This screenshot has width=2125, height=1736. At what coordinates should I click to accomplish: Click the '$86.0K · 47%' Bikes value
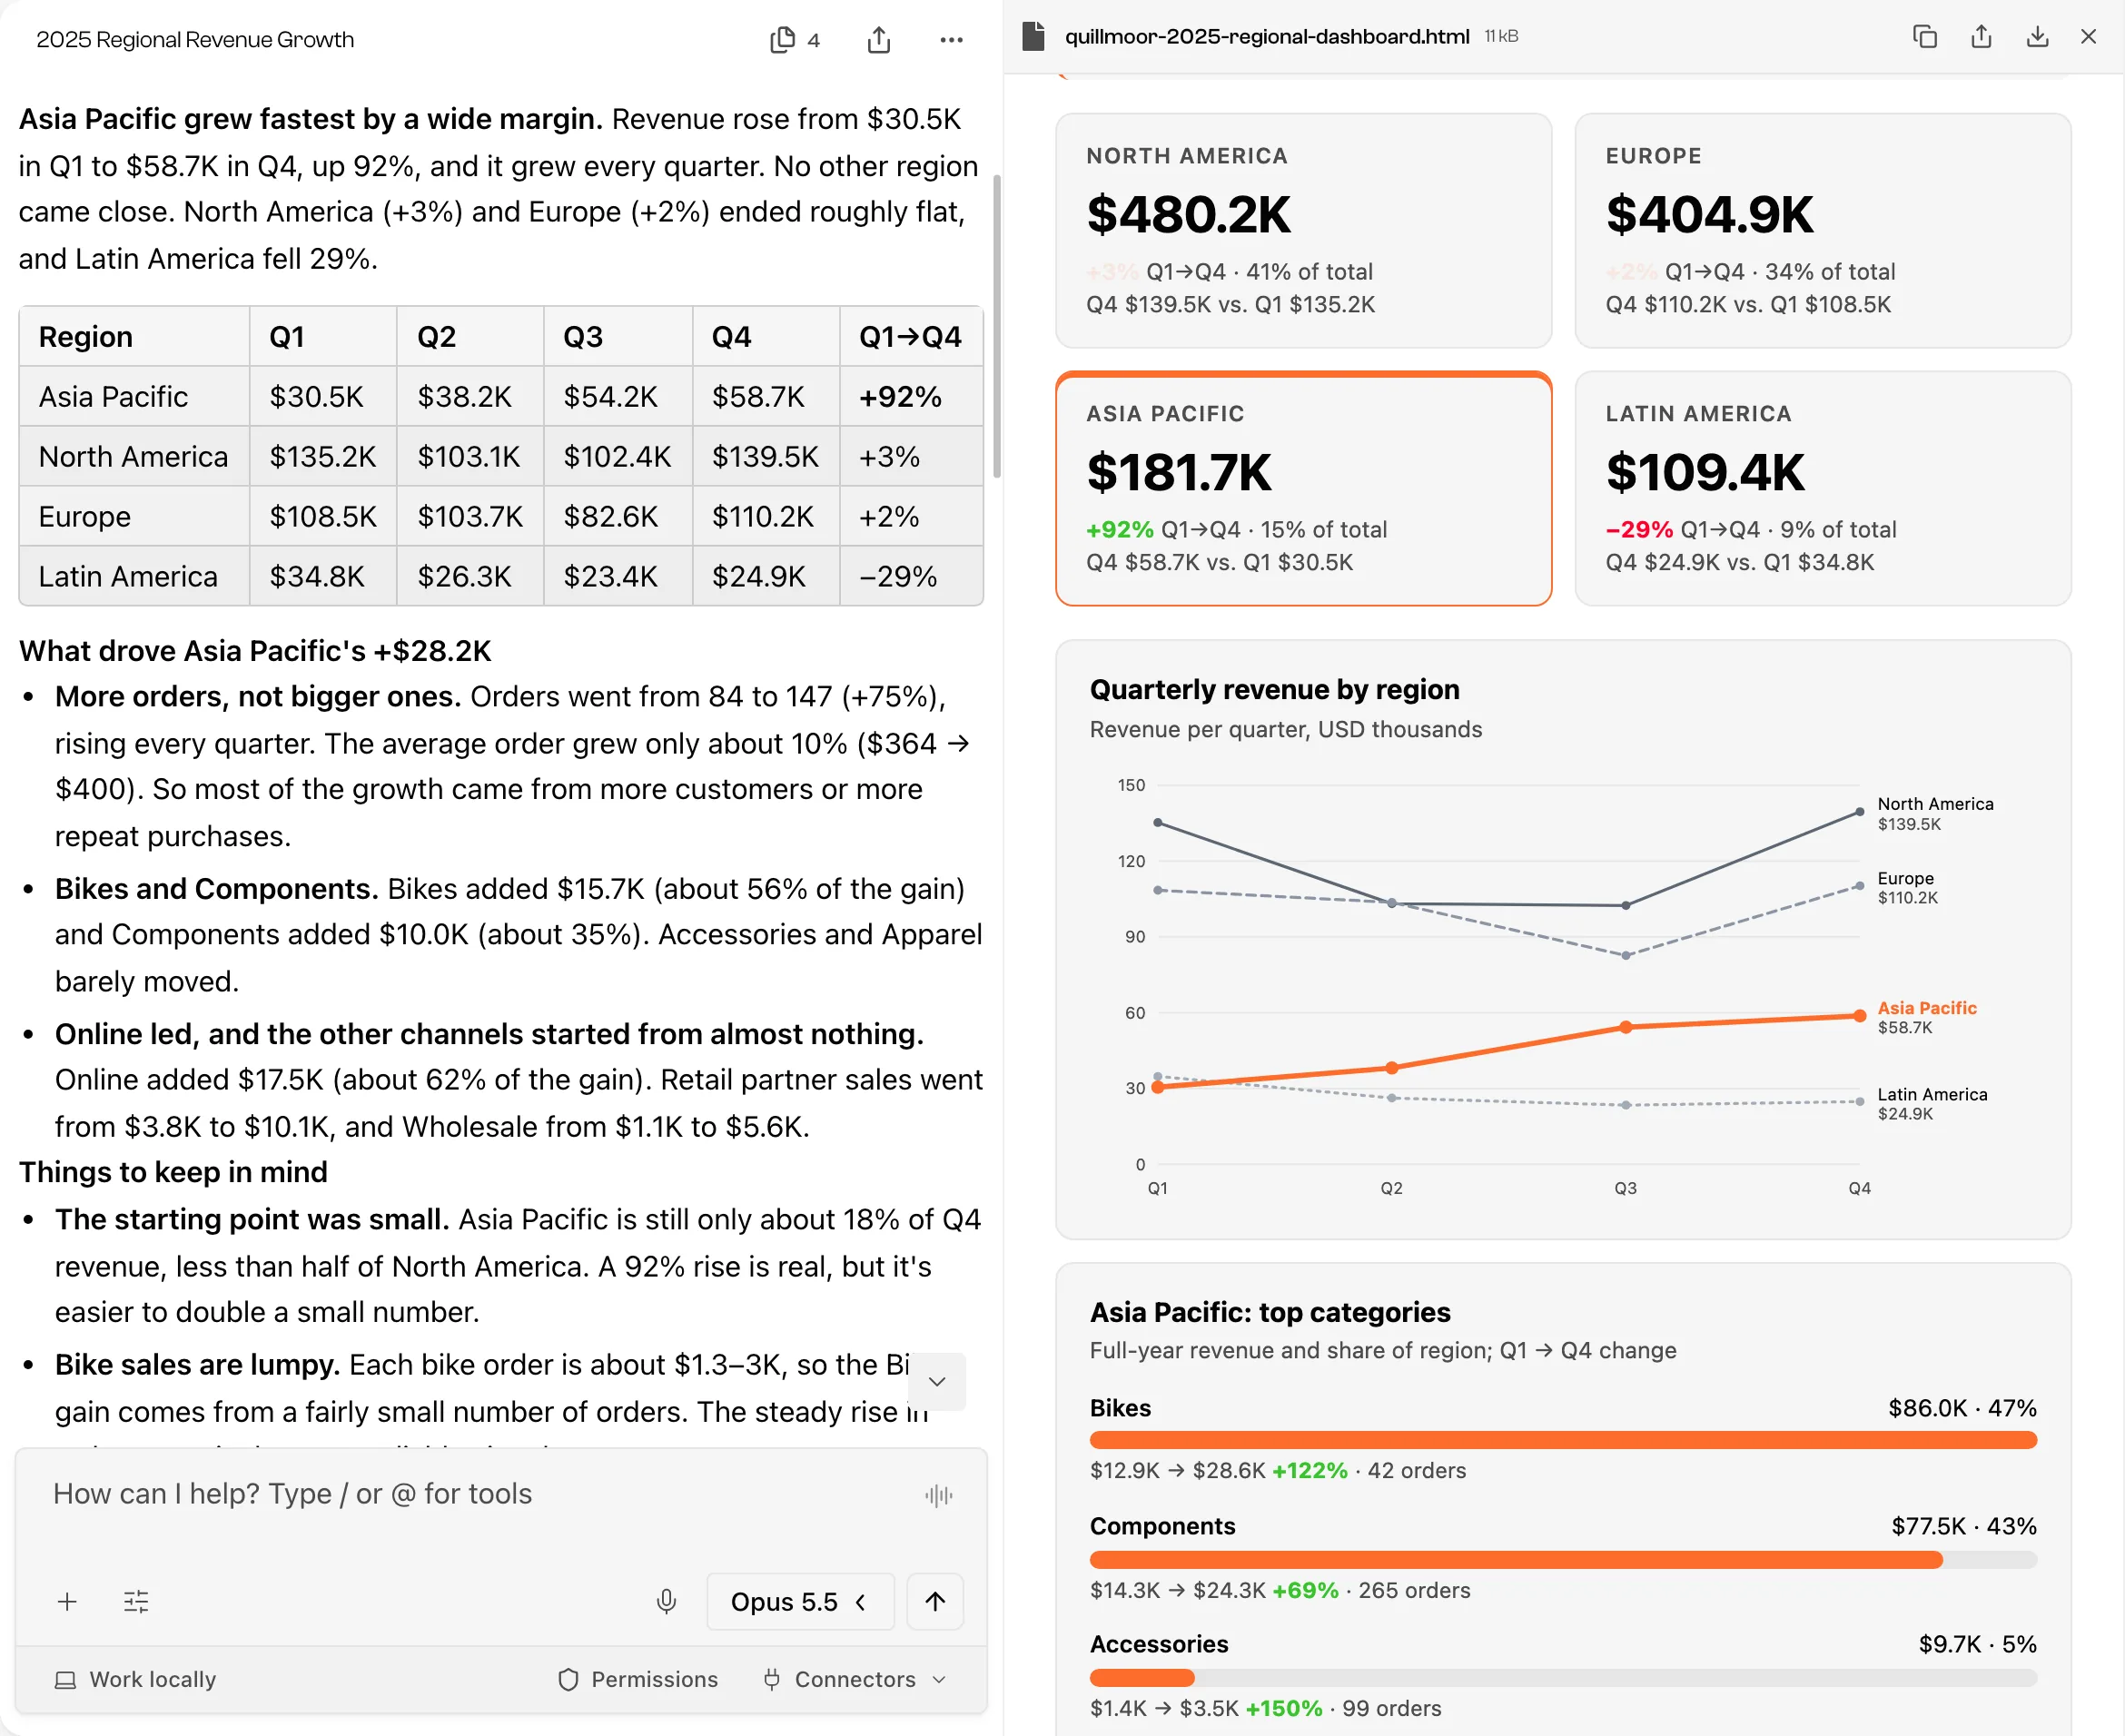coord(1961,1408)
